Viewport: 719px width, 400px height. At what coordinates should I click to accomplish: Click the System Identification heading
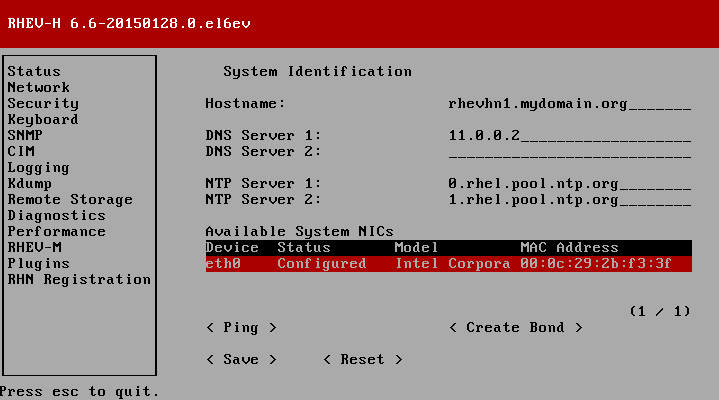click(317, 72)
